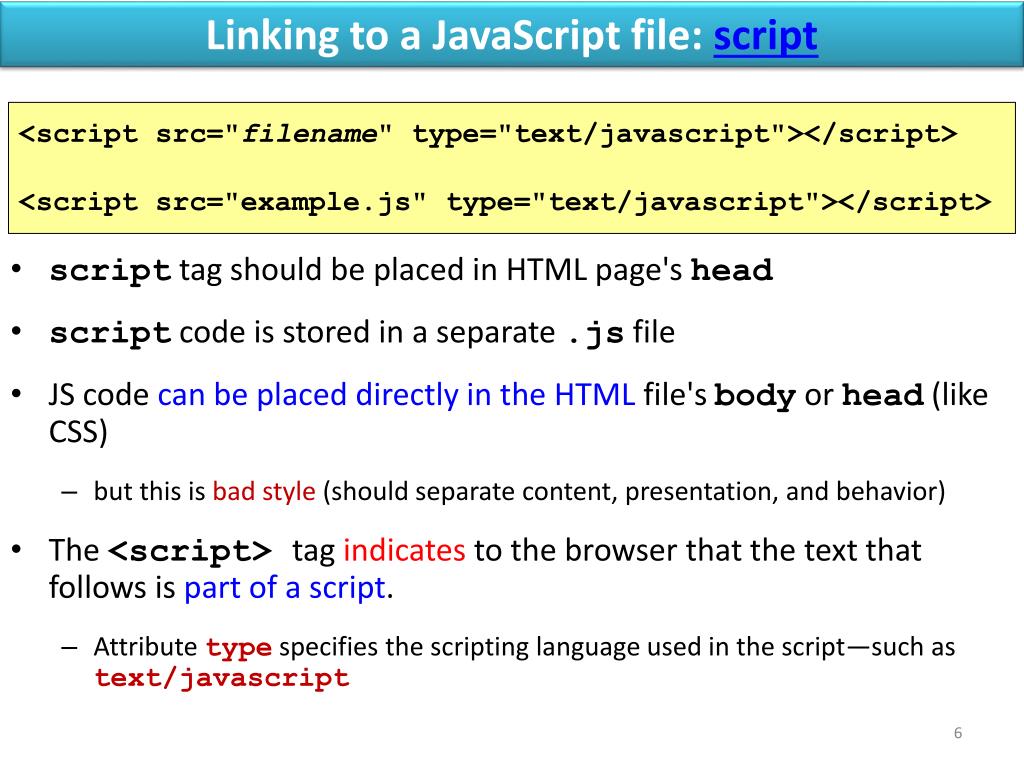Screen dimensions: 1024x768
Task: Click the bullet 'script code is stored in a separate .js file'
Action: coord(362,333)
